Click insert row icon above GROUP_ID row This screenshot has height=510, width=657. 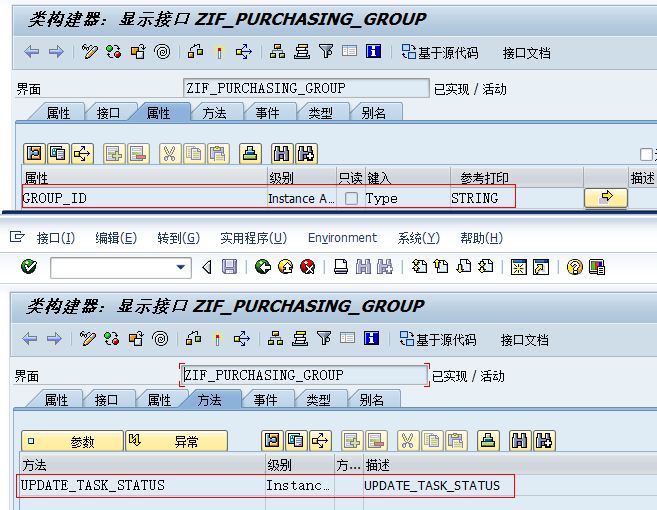(x=114, y=154)
